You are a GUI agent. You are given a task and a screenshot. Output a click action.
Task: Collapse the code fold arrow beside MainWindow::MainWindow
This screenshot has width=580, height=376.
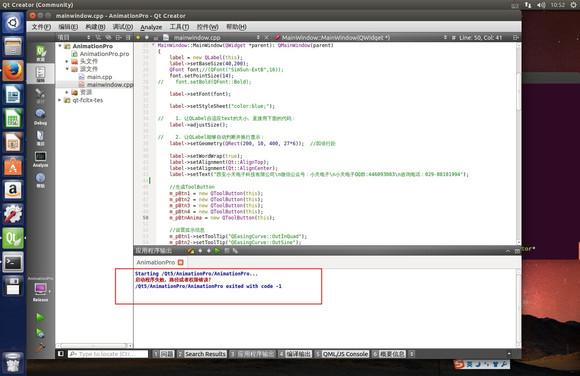point(154,45)
